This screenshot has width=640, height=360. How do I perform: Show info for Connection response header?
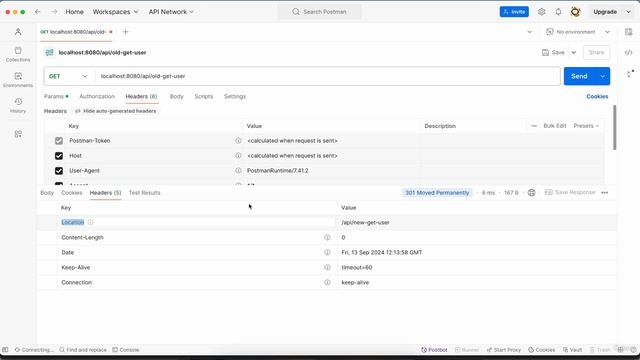click(x=327, y=282)
